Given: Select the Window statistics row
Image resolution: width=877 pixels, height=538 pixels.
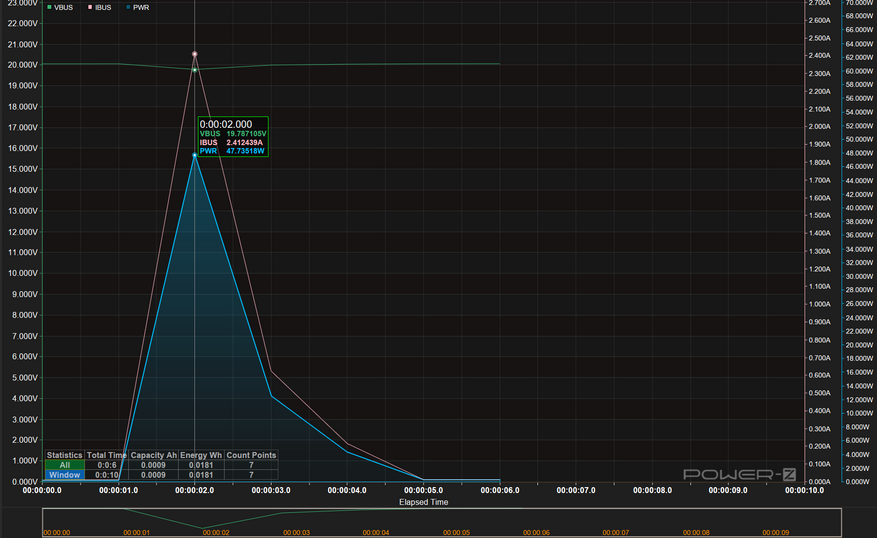Looking at the screenshot, I should (x=161, y=475).
